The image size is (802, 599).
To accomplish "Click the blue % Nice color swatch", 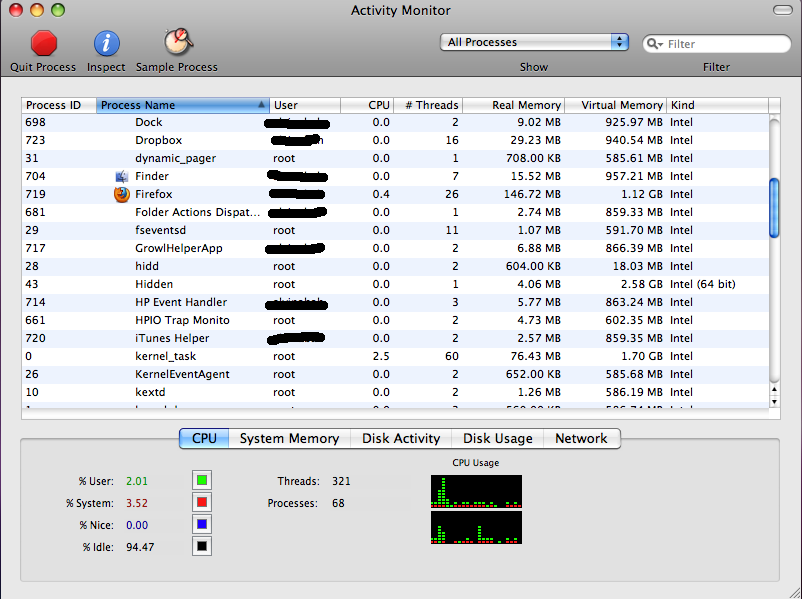I will [x=202, y=524].
